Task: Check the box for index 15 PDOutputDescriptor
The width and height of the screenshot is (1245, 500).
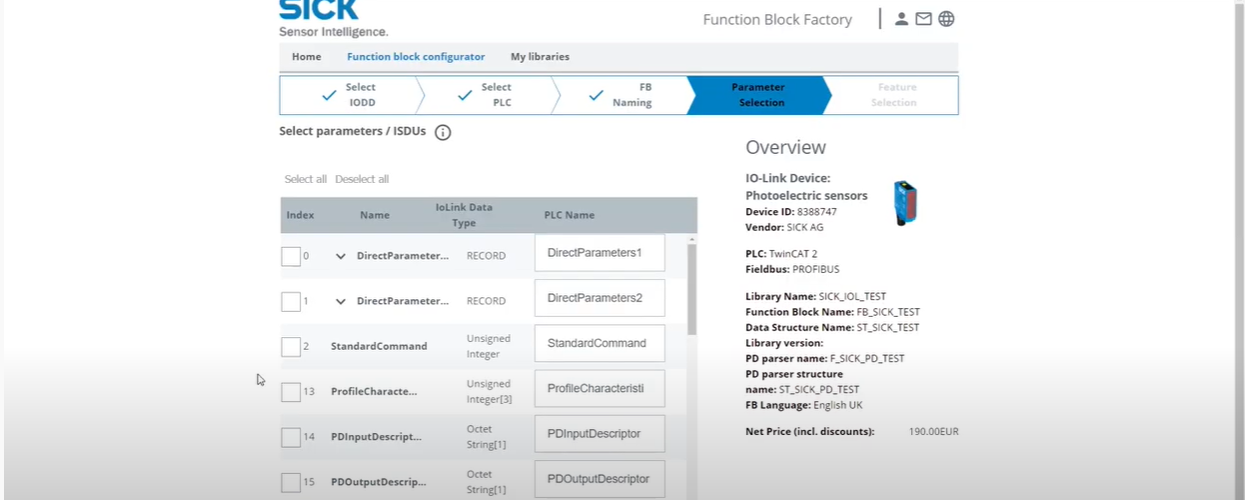Action: coord(291,482)
